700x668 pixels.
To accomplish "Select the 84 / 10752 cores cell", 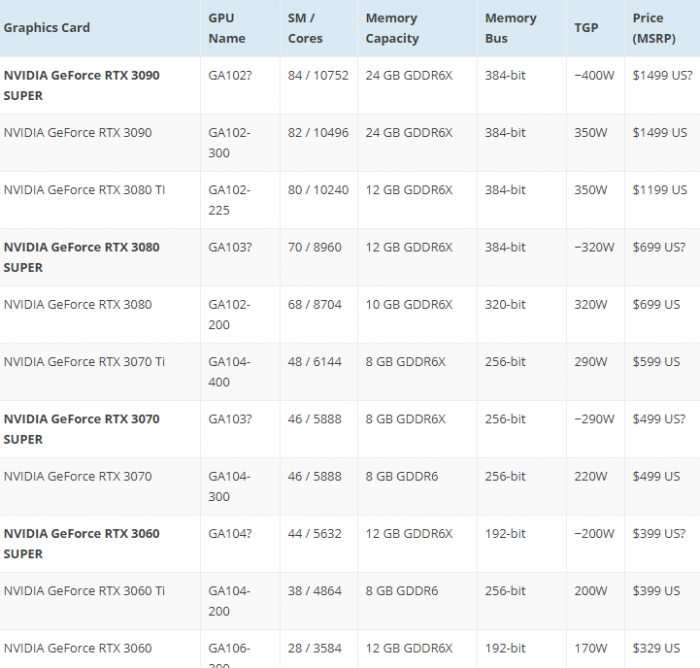I will click(x=318, y=75).
